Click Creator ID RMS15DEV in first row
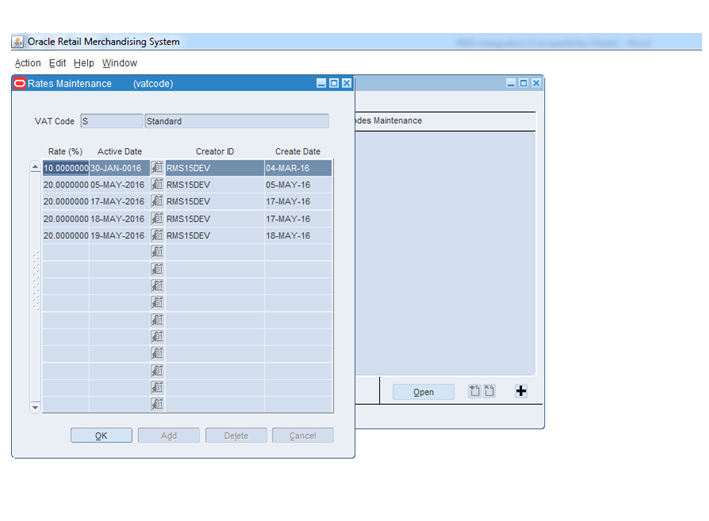The width and height of the screenshot is (709, 521). click(x=215, y=168)
